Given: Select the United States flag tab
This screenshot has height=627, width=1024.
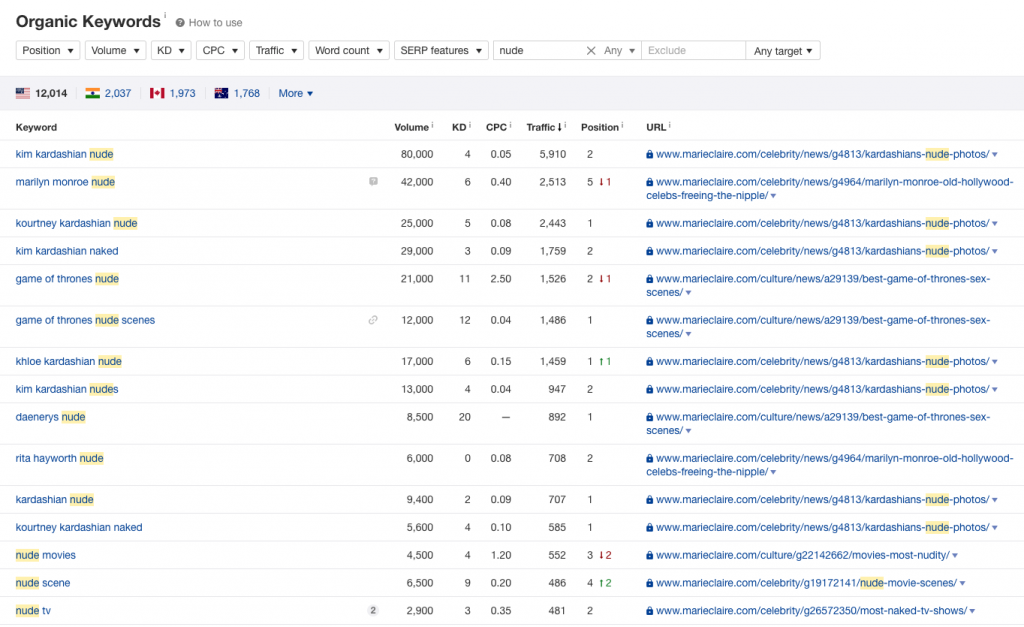Looking at the screenshot, I should 41,93.
